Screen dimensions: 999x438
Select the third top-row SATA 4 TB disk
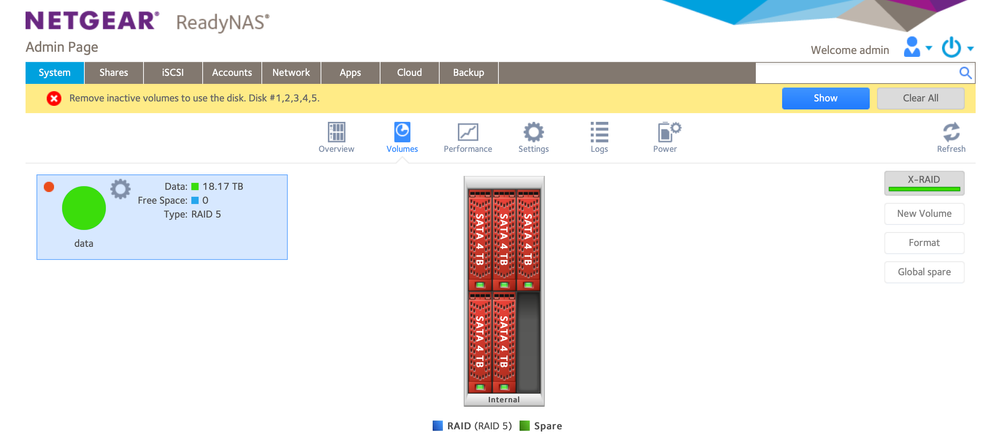pos(528,240)
